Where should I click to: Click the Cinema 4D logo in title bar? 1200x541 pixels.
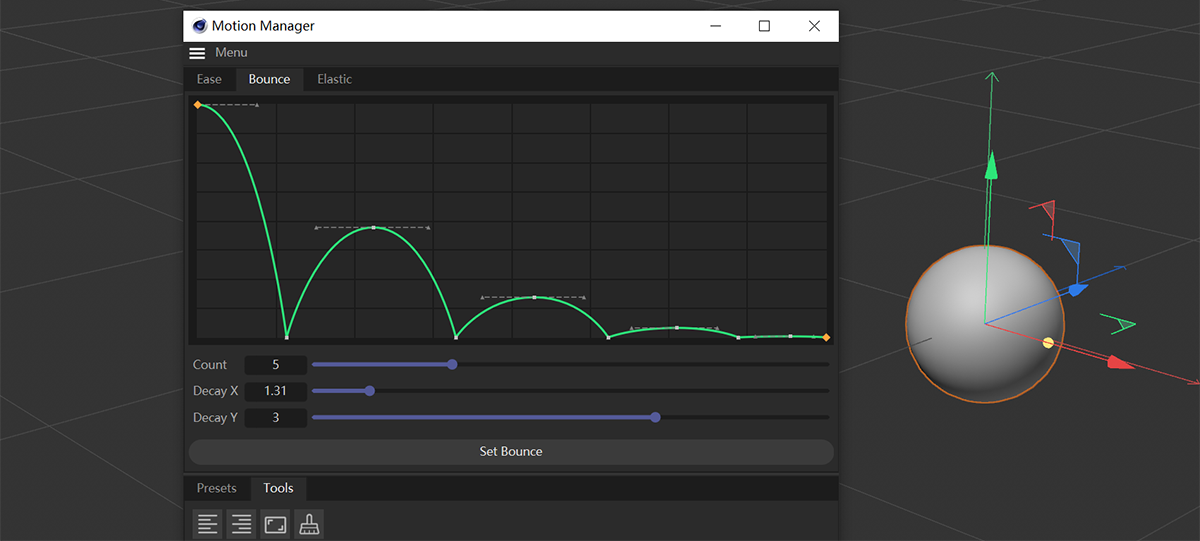[199, 26]
